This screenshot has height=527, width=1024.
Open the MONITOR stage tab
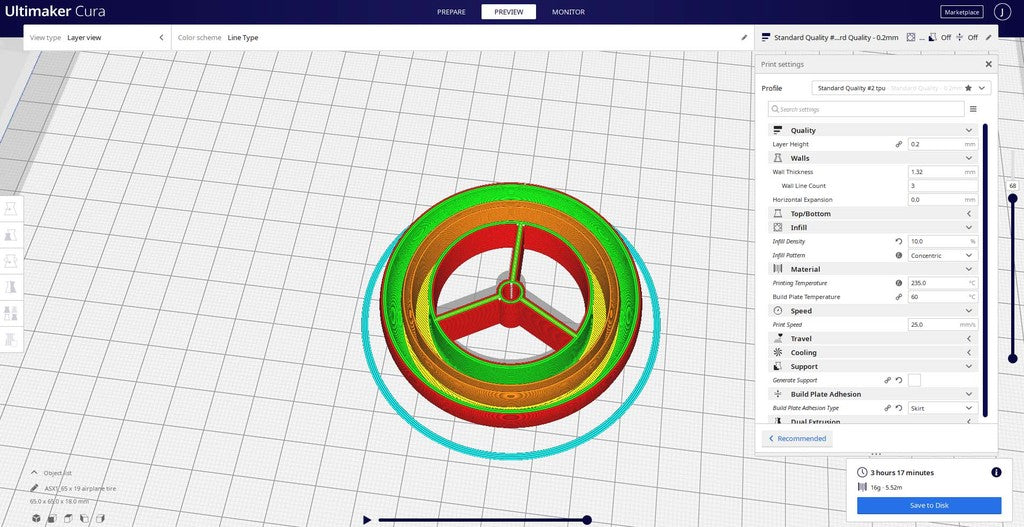tap(568, 12)
